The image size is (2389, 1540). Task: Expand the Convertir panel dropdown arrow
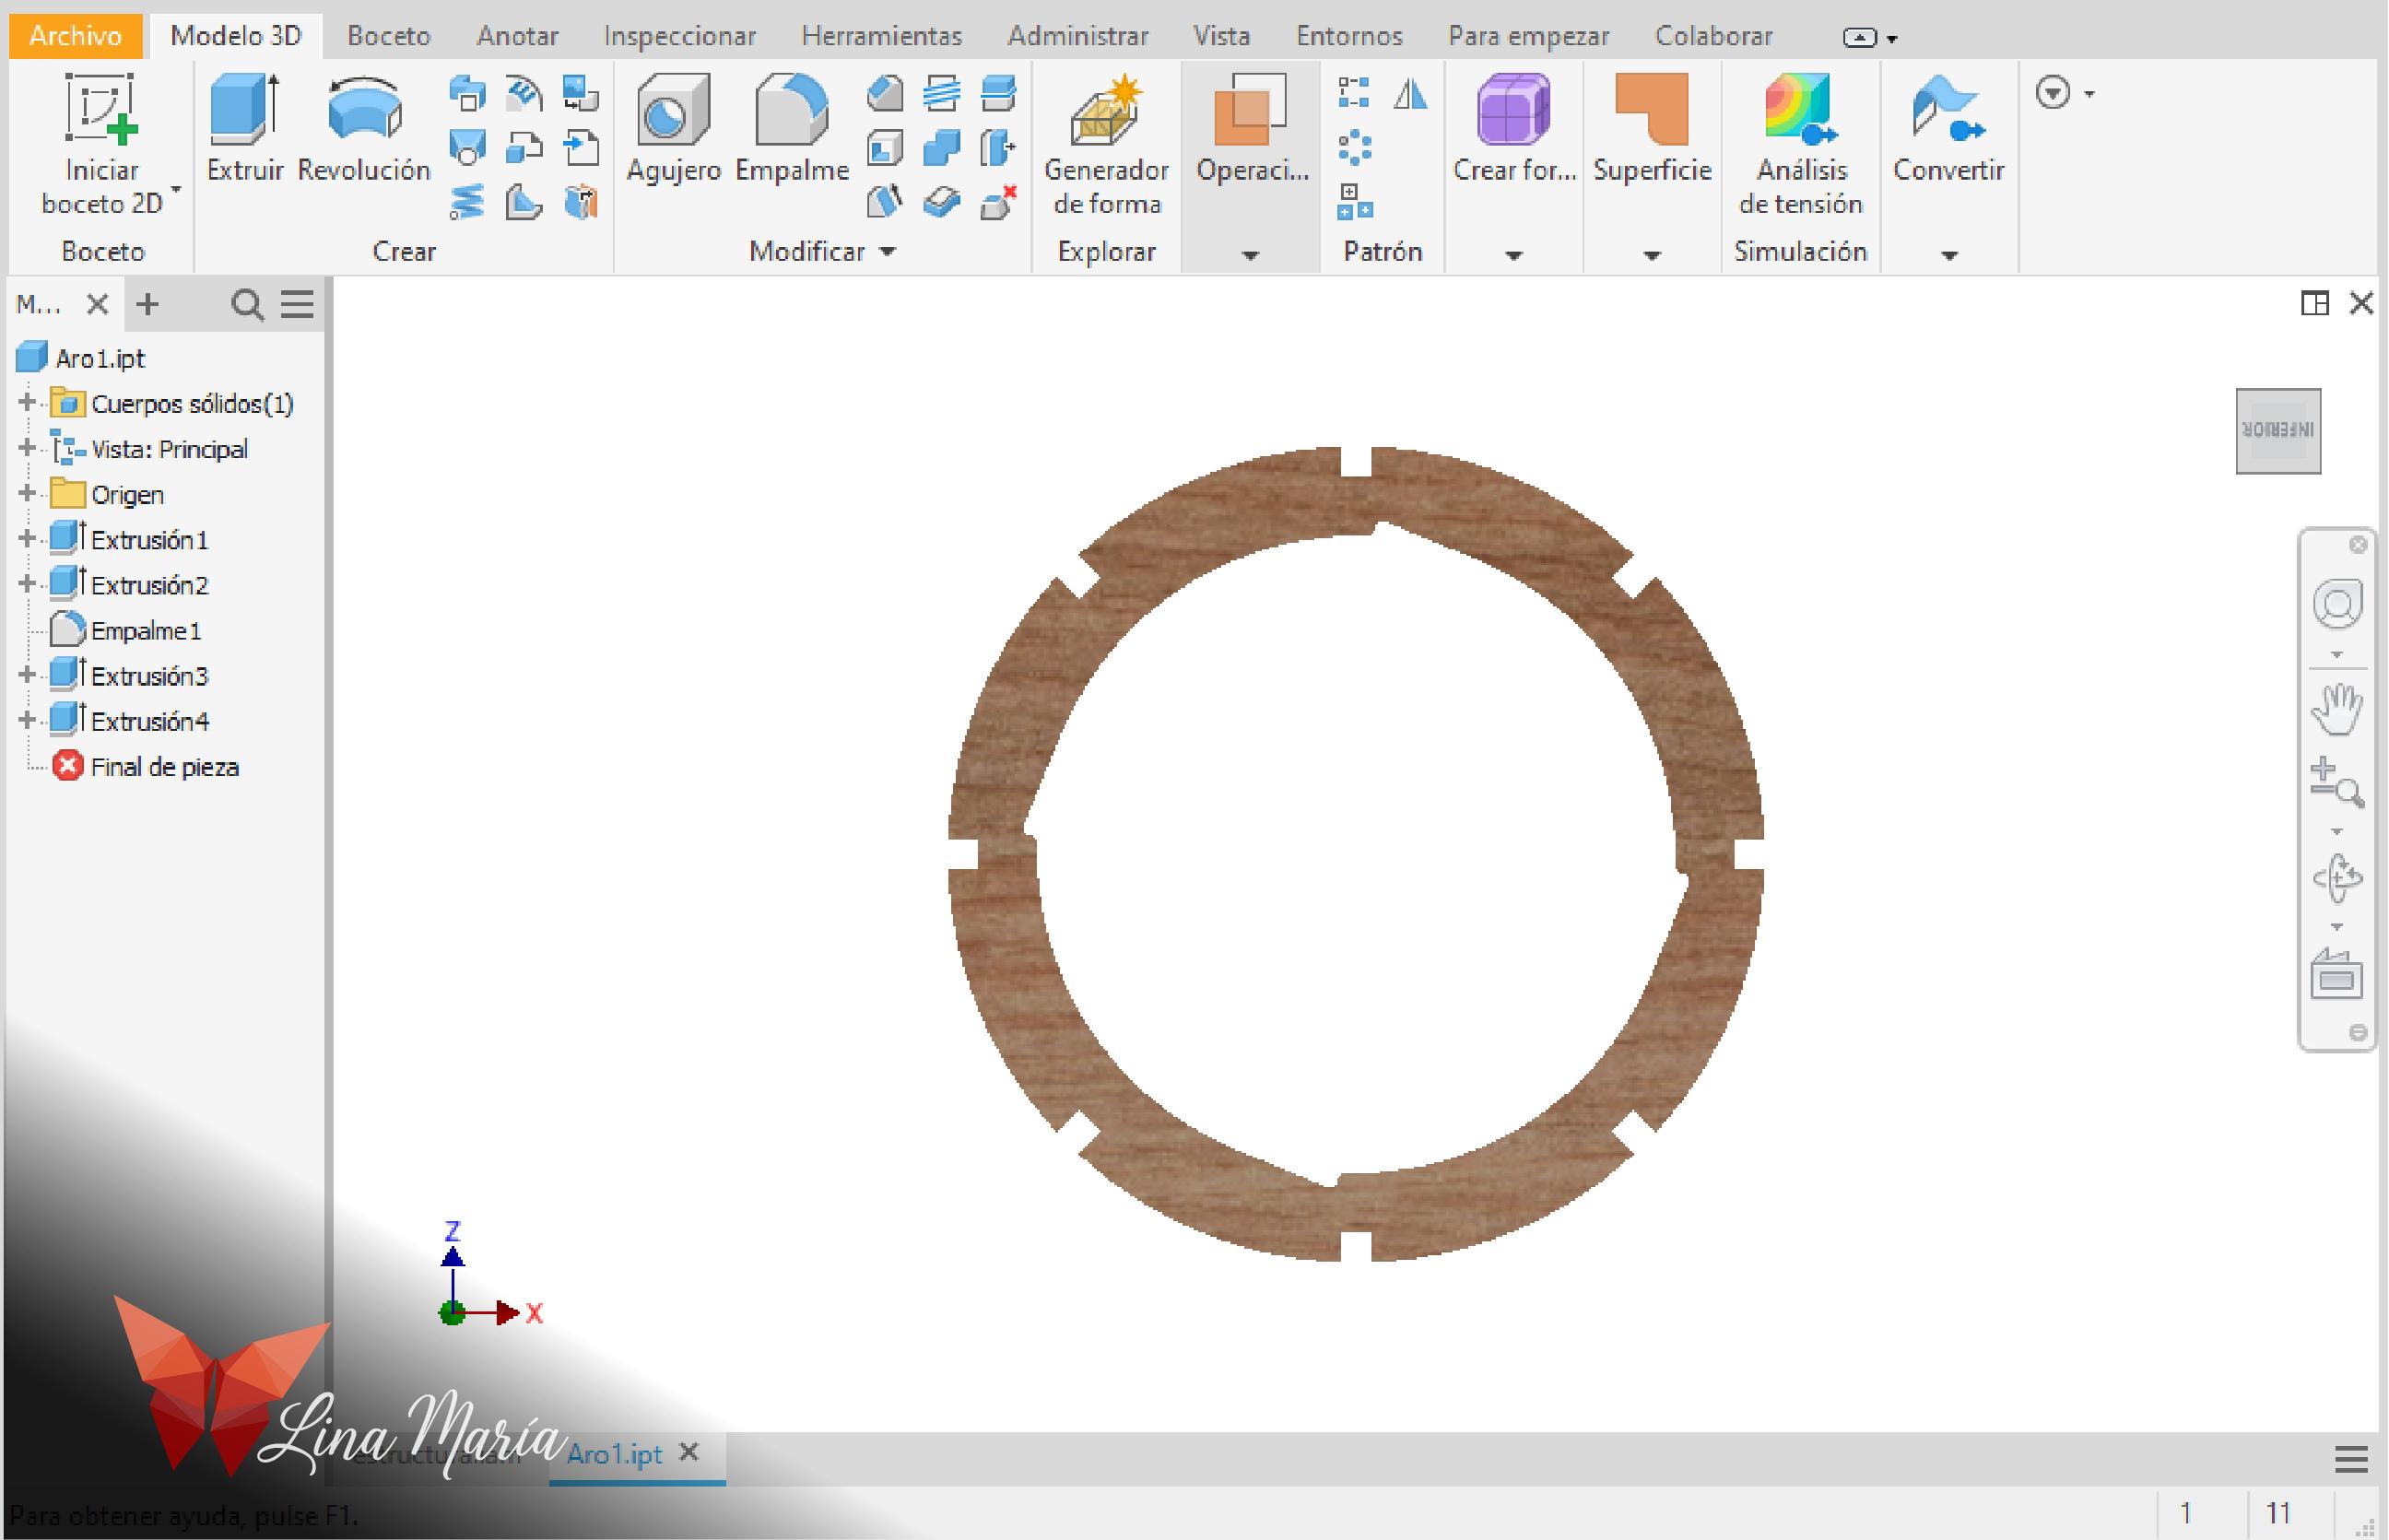[x=1949, y=256]
